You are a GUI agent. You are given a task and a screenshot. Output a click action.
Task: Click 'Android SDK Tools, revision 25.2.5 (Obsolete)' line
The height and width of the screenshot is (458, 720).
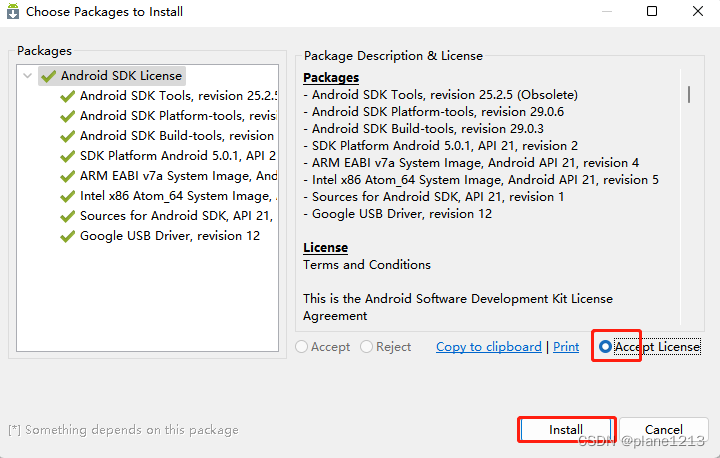[x=440, y=95]
